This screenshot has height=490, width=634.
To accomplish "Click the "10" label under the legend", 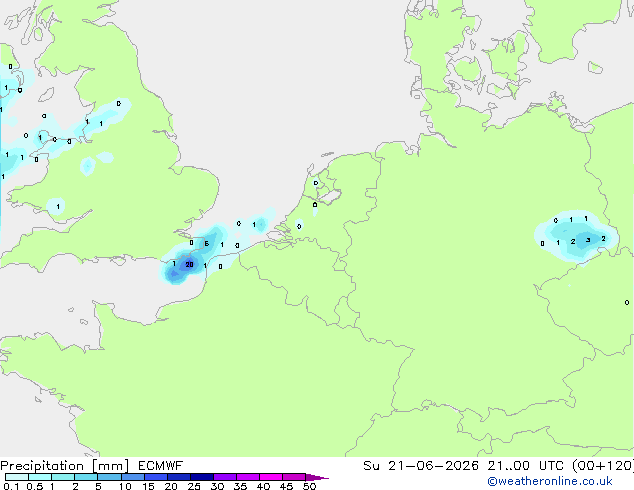I will (125, 486).
